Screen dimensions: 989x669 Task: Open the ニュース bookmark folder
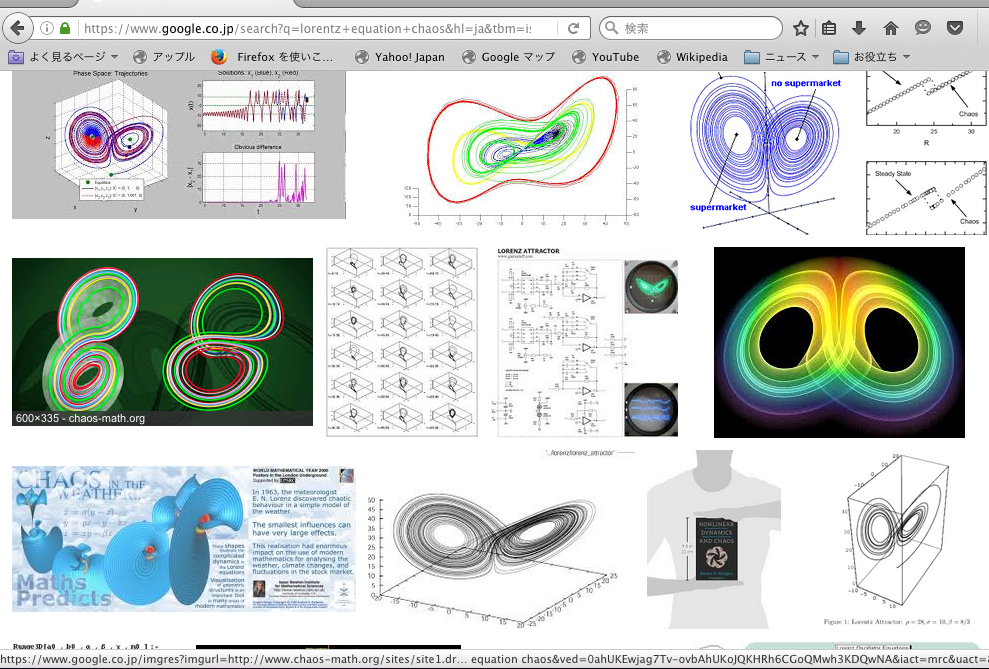[781, 57]
